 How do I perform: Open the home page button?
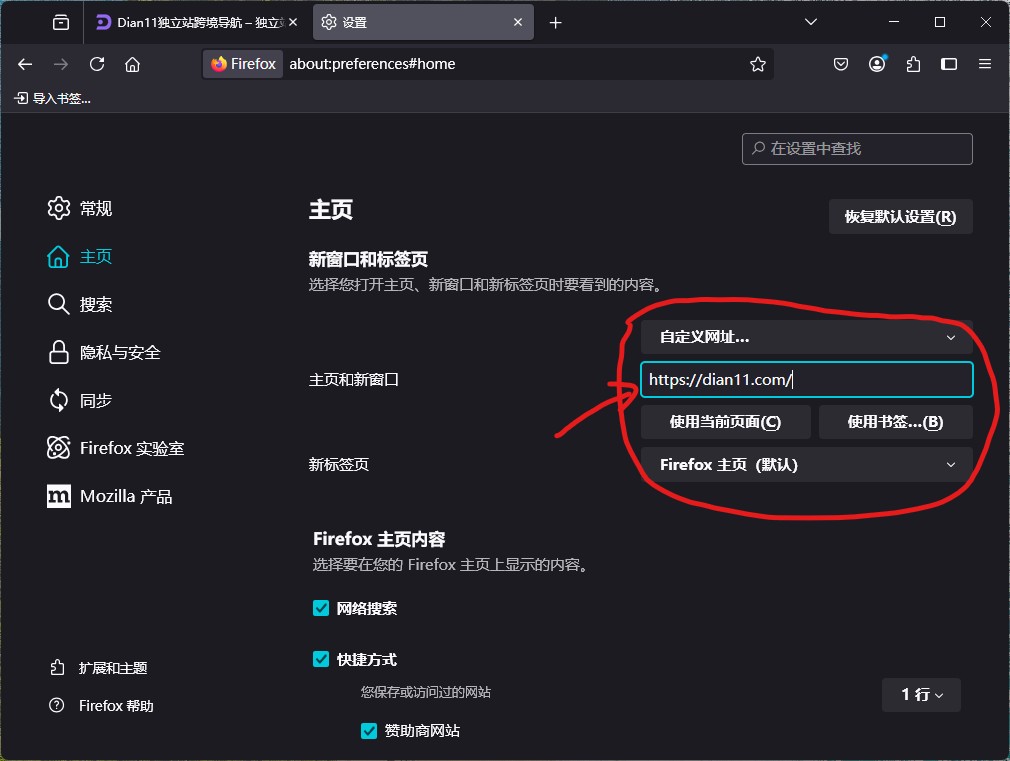point(132,64)
